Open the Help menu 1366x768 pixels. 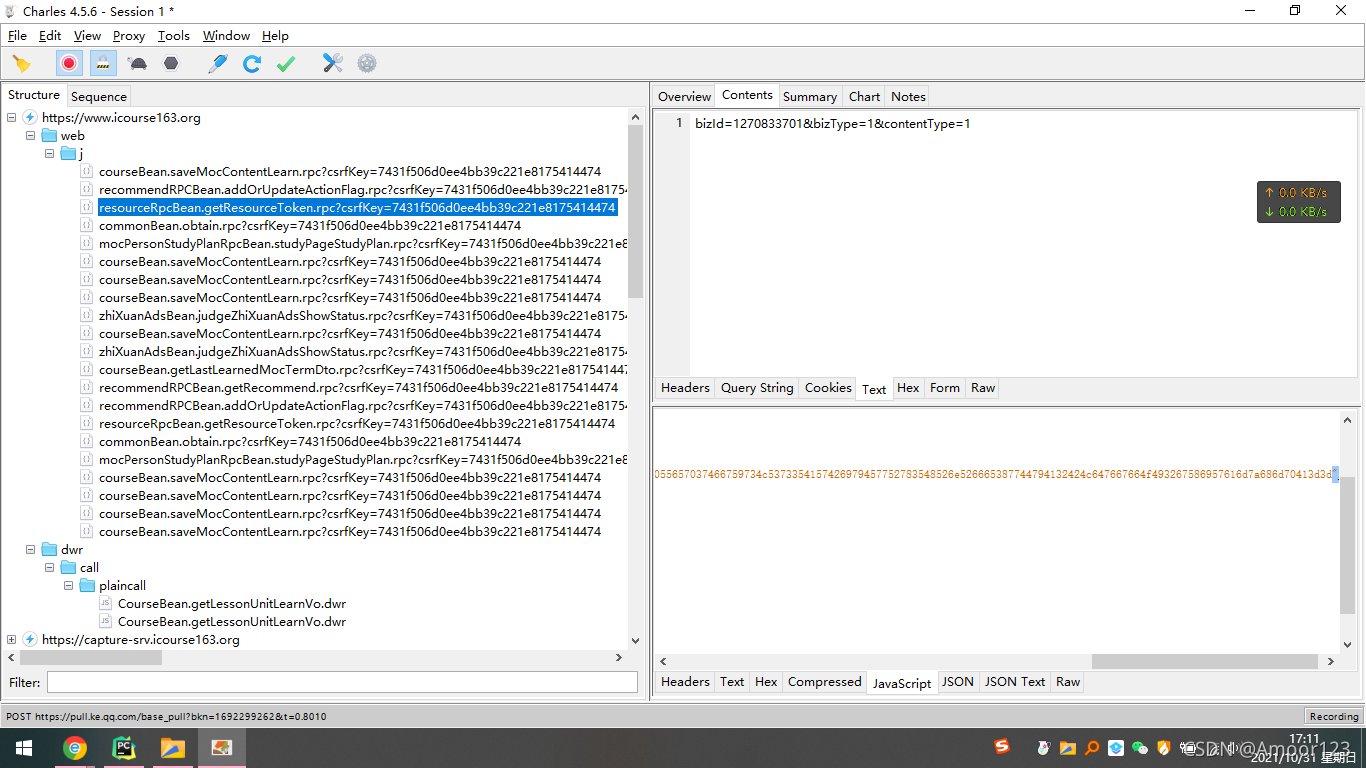[275, 36]
